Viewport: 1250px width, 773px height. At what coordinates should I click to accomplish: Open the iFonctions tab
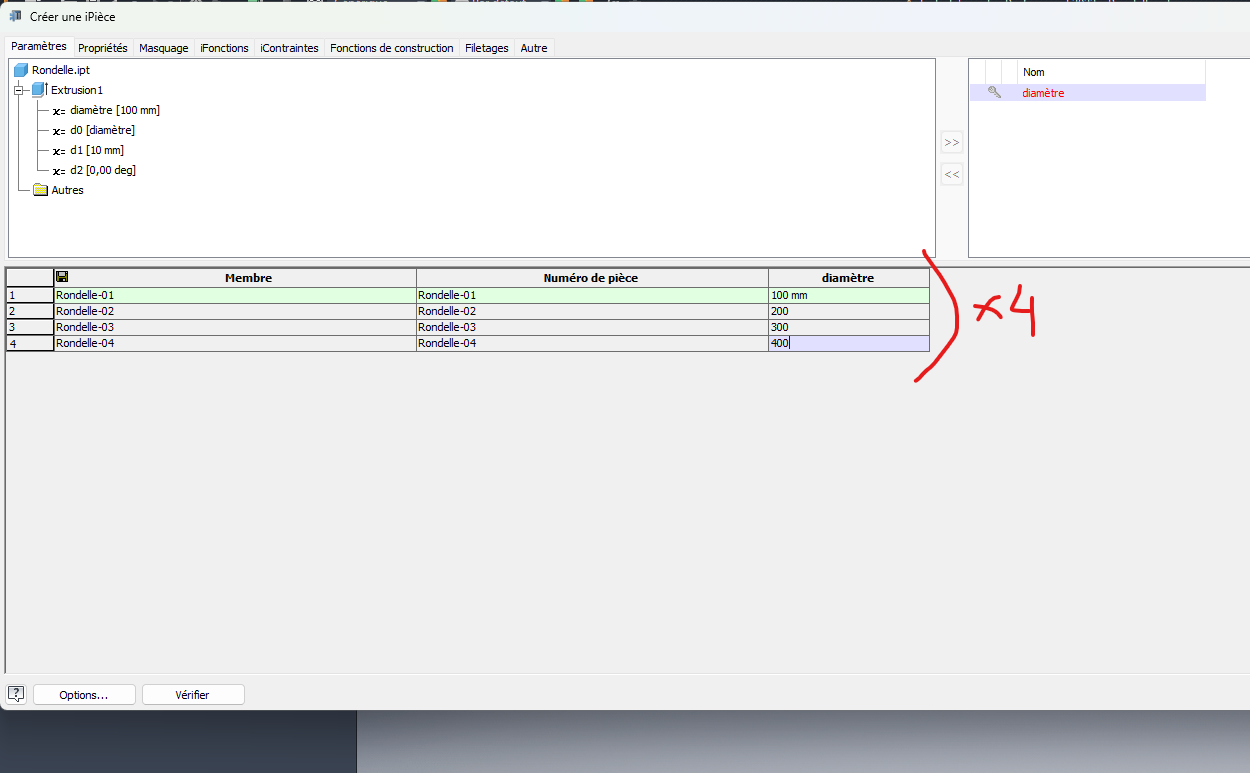click(x=224, y=48)
